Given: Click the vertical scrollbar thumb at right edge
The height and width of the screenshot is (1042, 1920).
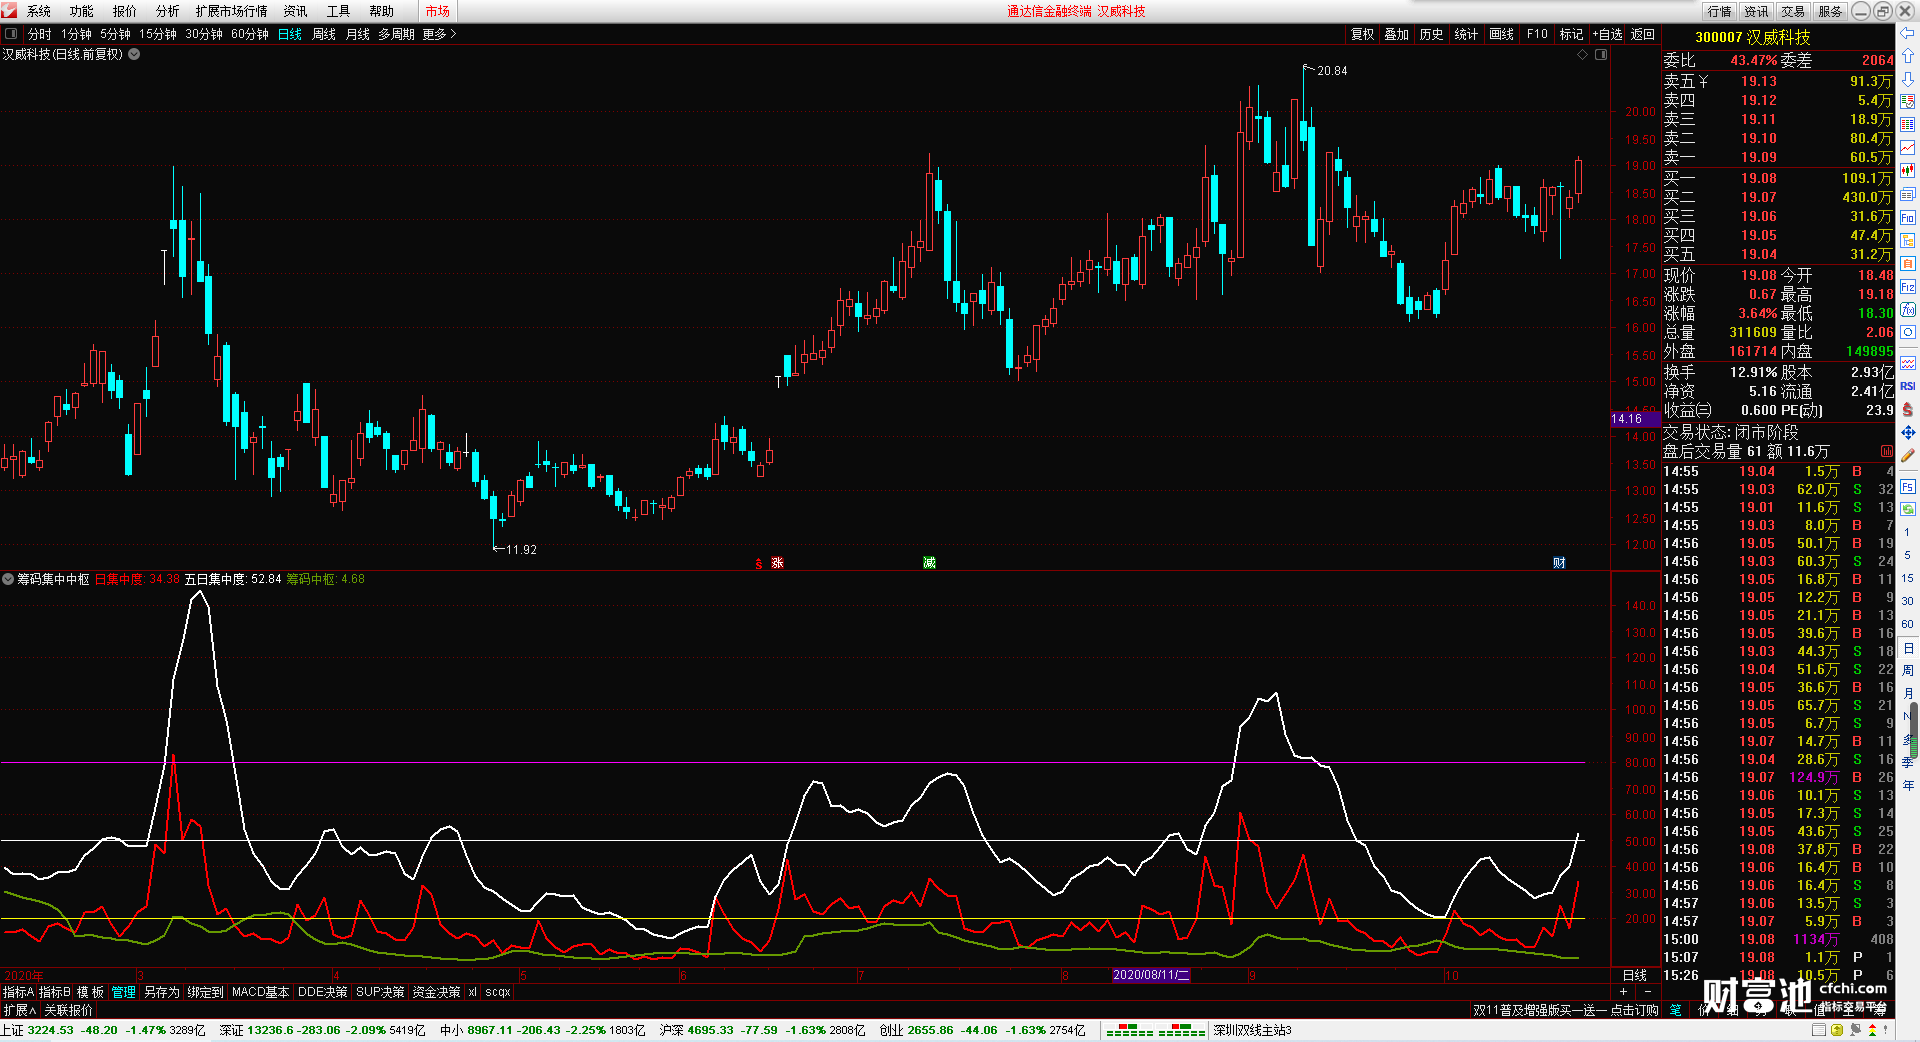Looking at the screenshot, I should 1914,730.
